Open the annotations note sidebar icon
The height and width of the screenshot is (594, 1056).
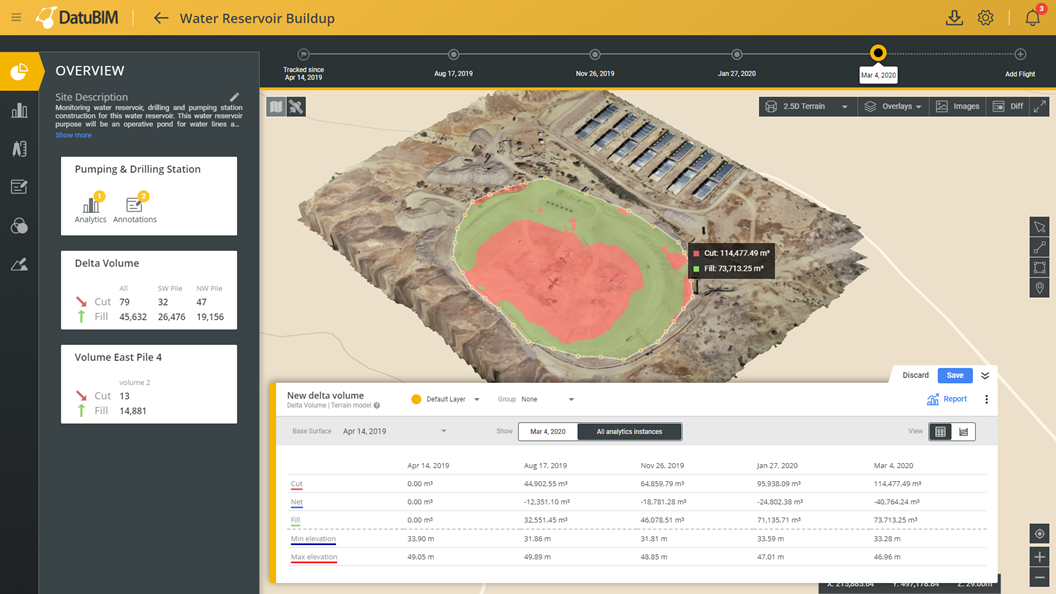[20, 187]
